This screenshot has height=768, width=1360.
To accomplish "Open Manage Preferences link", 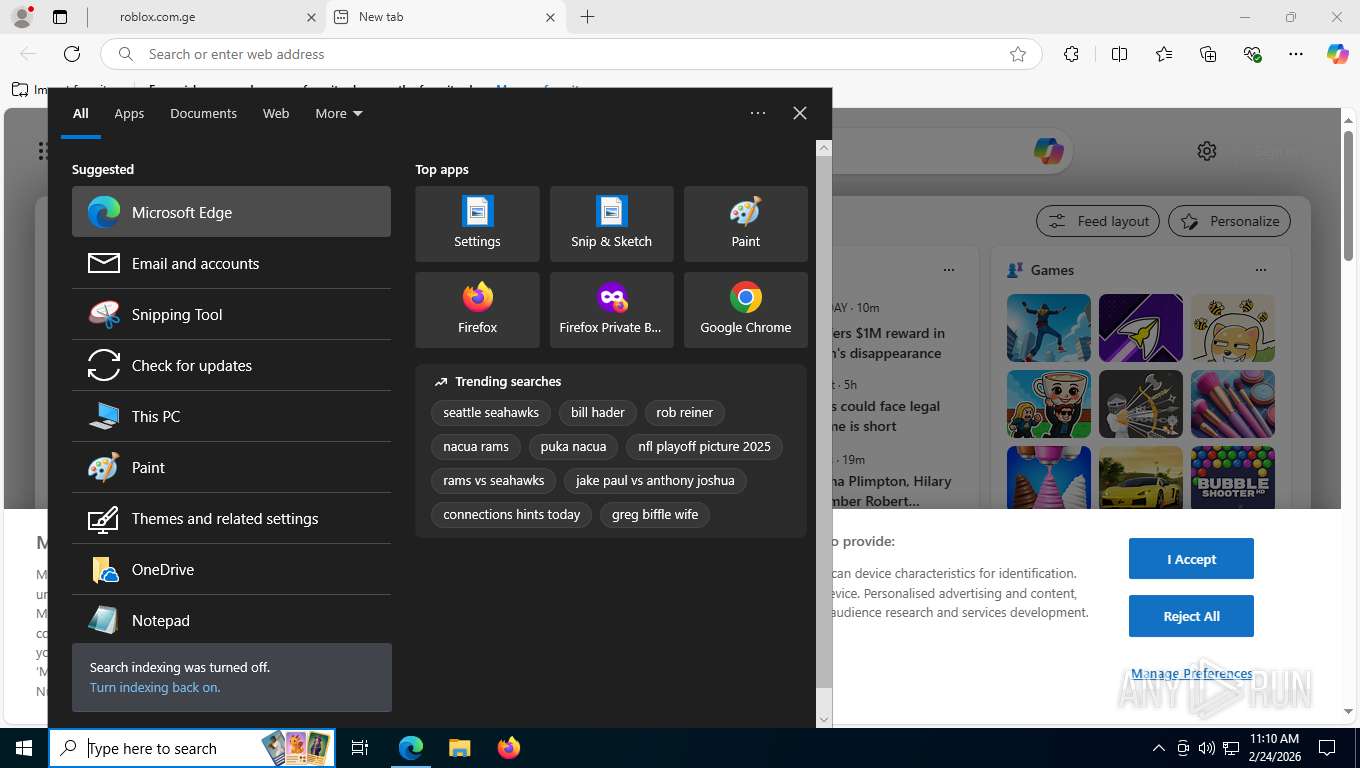I will click(1191, 674).
